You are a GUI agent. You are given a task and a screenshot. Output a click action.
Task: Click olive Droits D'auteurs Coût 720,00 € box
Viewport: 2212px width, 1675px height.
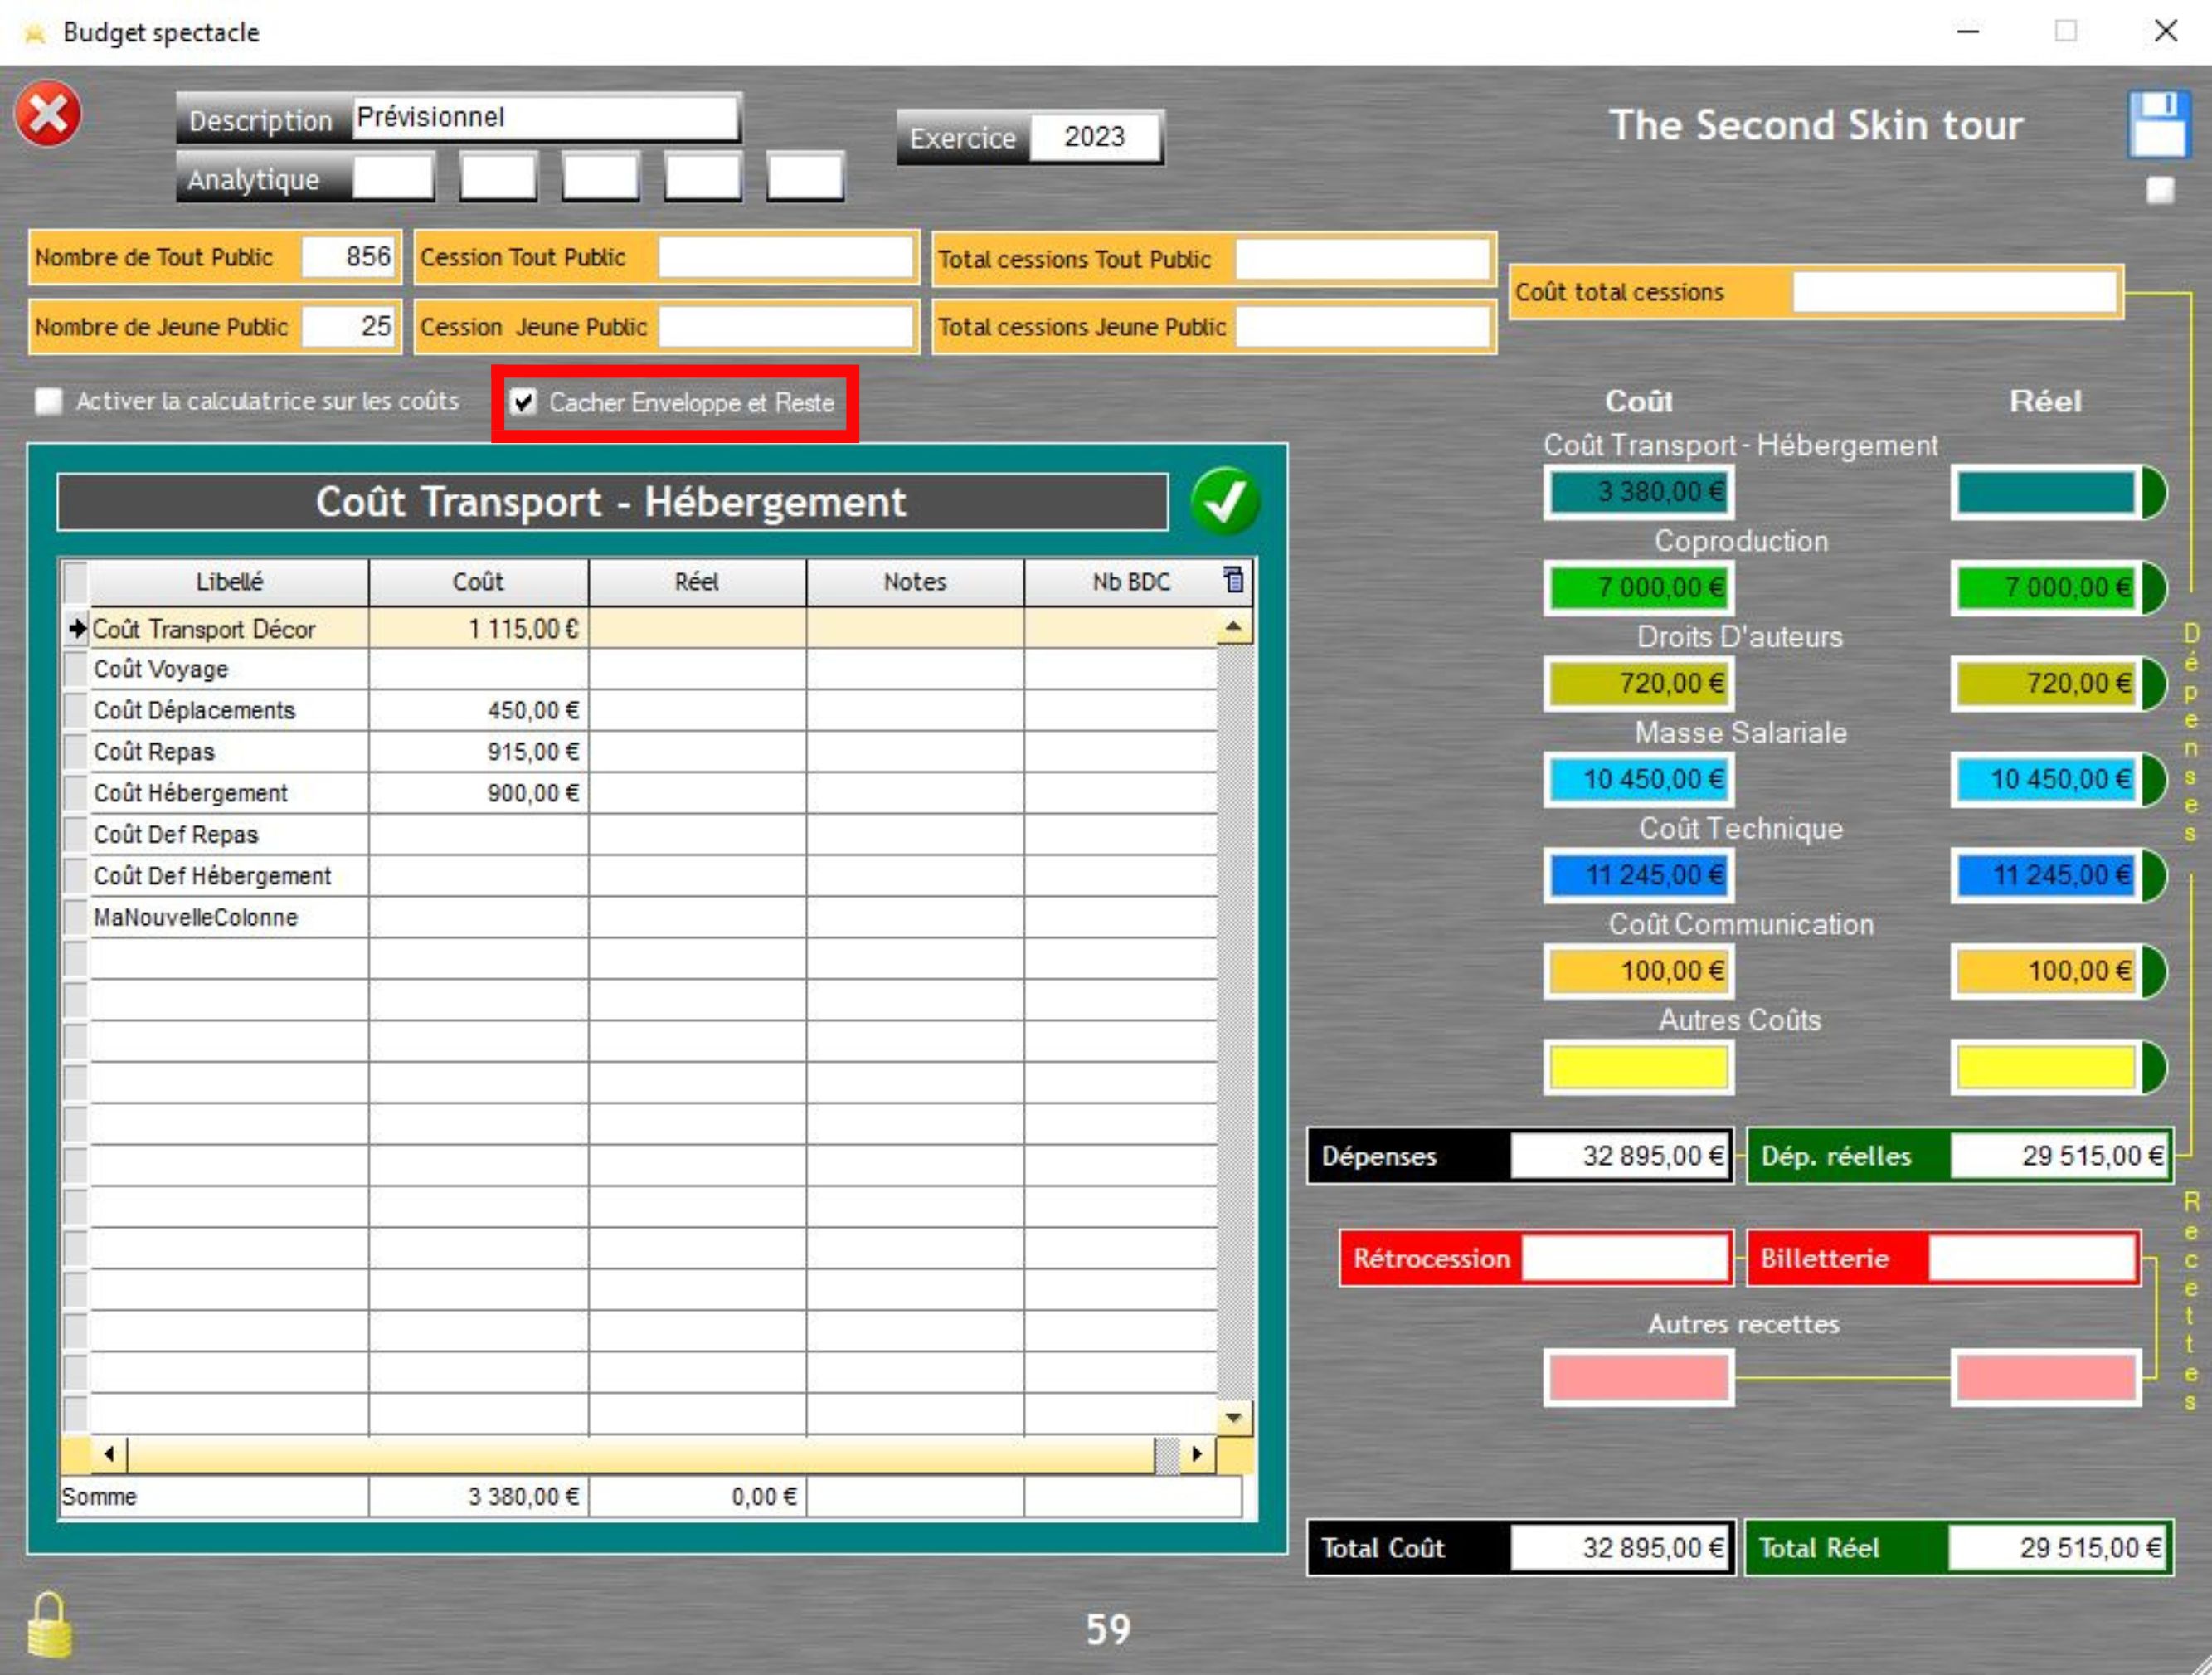pyautogui.click(x=1638, y=684)
